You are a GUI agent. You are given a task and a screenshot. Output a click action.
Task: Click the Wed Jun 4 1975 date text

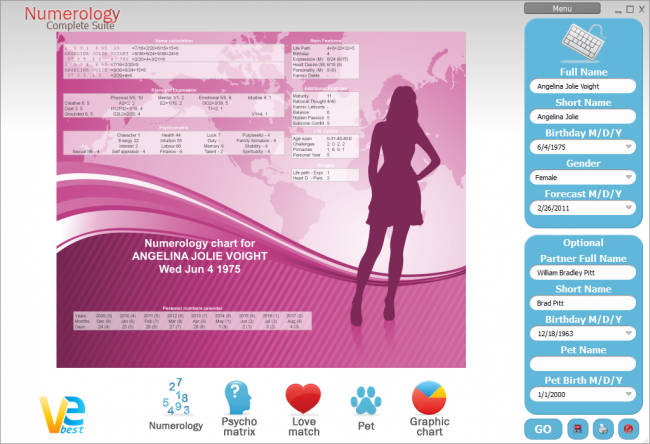(x=199, y=269)
